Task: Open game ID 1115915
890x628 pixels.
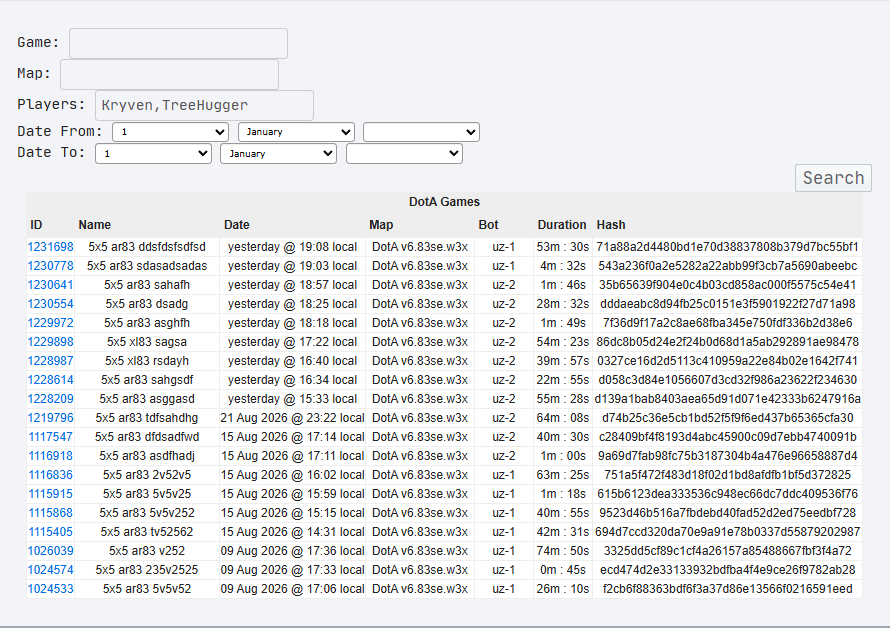Action: click(51, 494)
